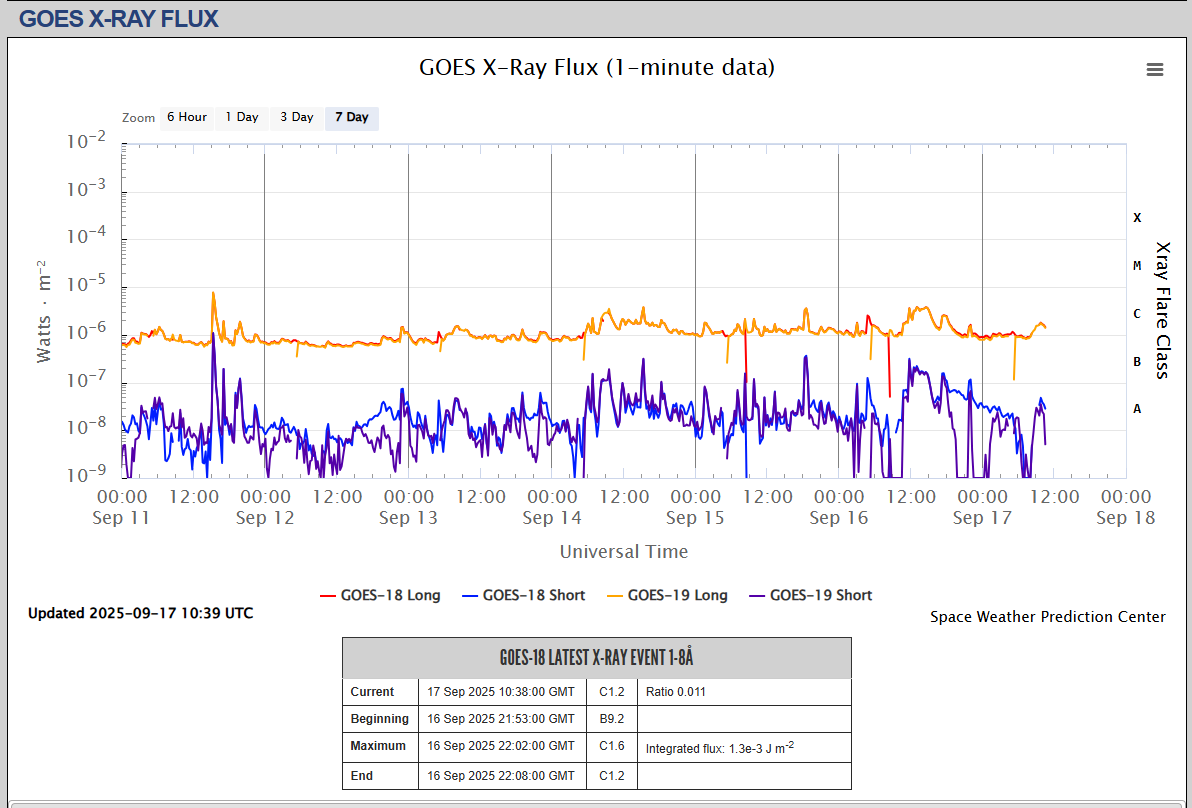Click the Beginning row timestamp cell
The height and width of the screenshot is (808, 1192).
tap(501, 719)
